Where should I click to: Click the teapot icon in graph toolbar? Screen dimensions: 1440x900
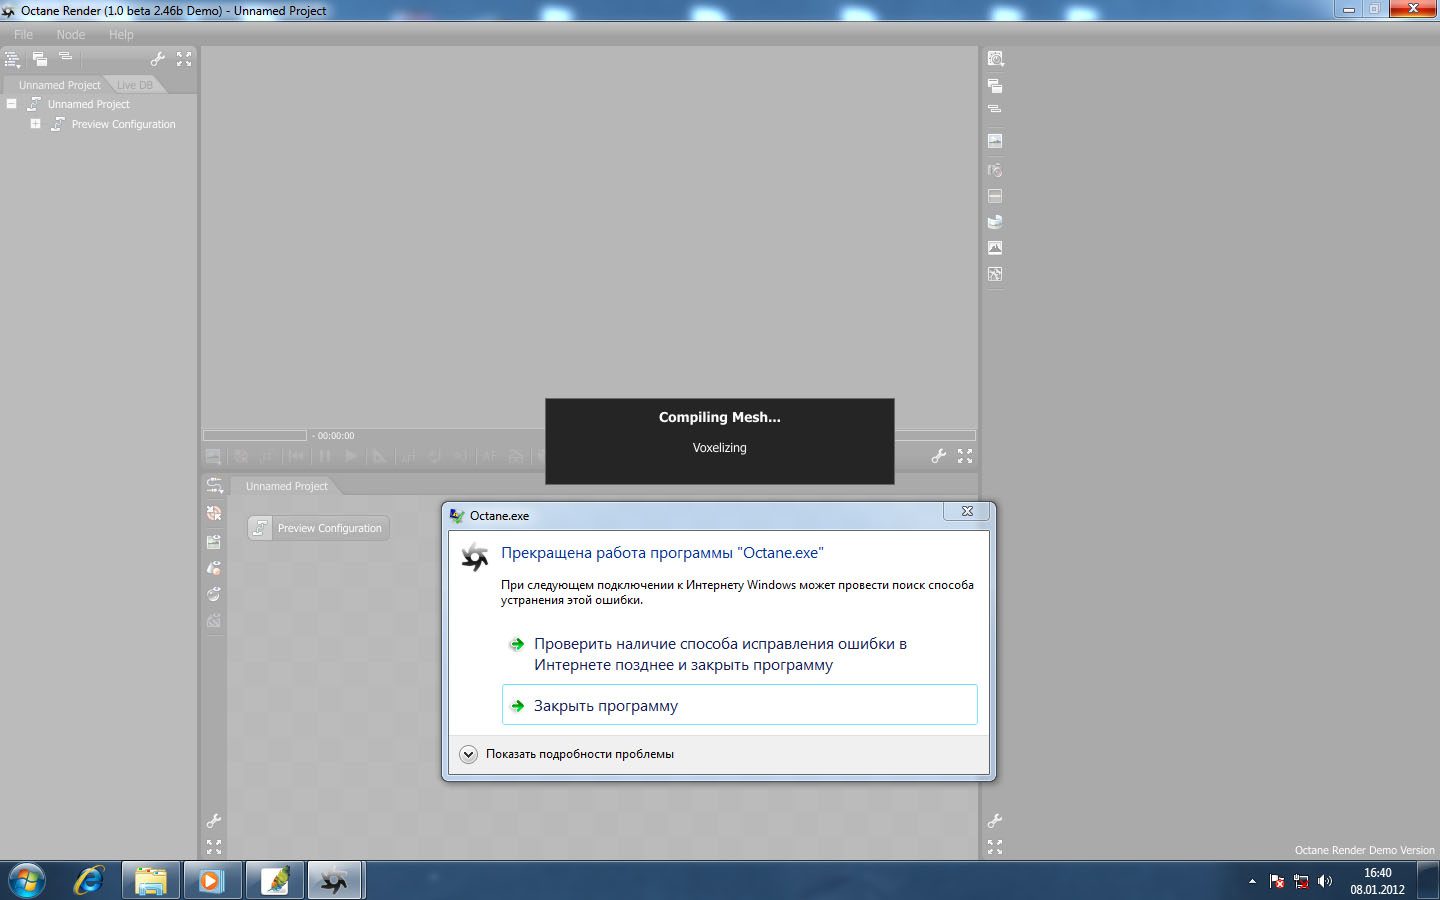pos(214,594)
